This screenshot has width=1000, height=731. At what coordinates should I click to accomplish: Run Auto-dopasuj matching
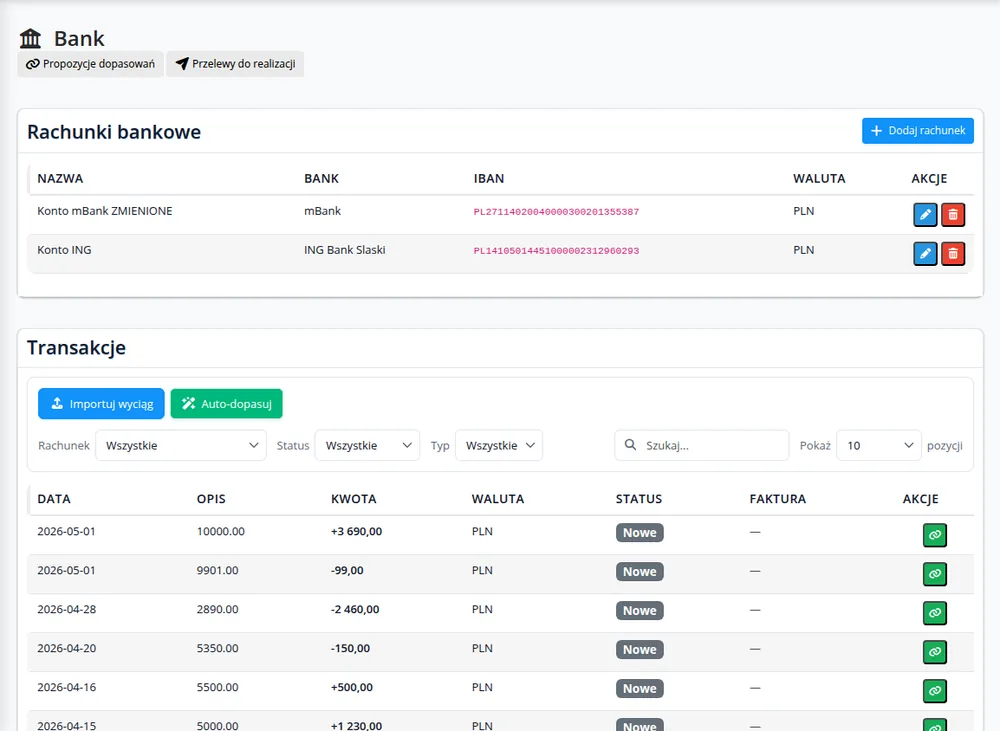(x=226, y=404)
